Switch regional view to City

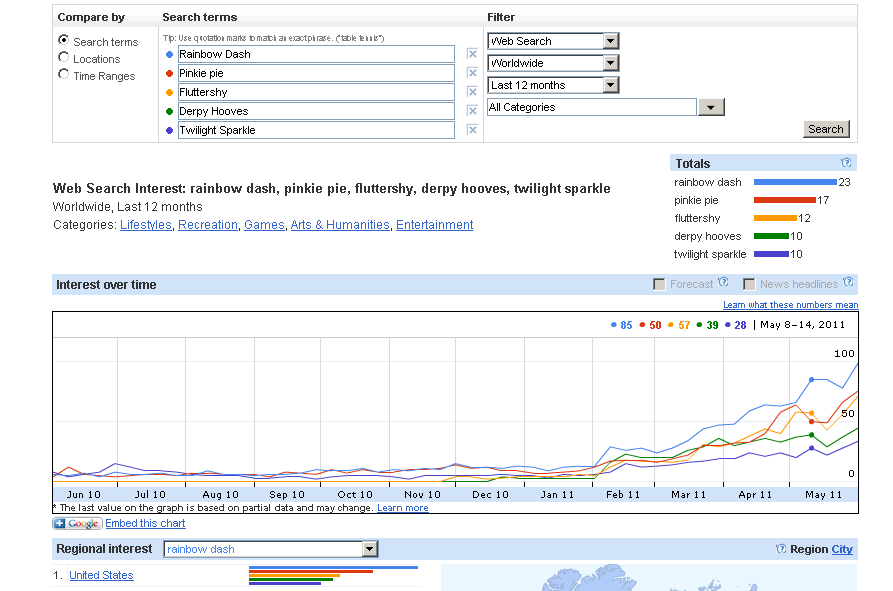(x=842, y=549)
